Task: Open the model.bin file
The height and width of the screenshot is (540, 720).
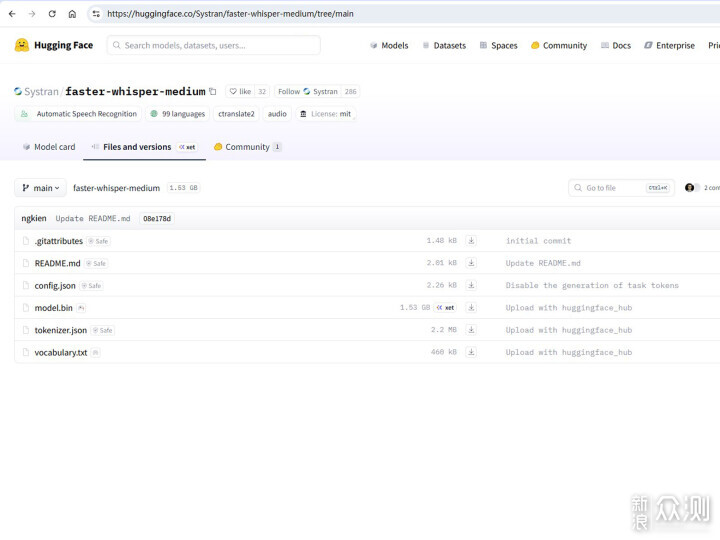Action: [x=54, y=308]
